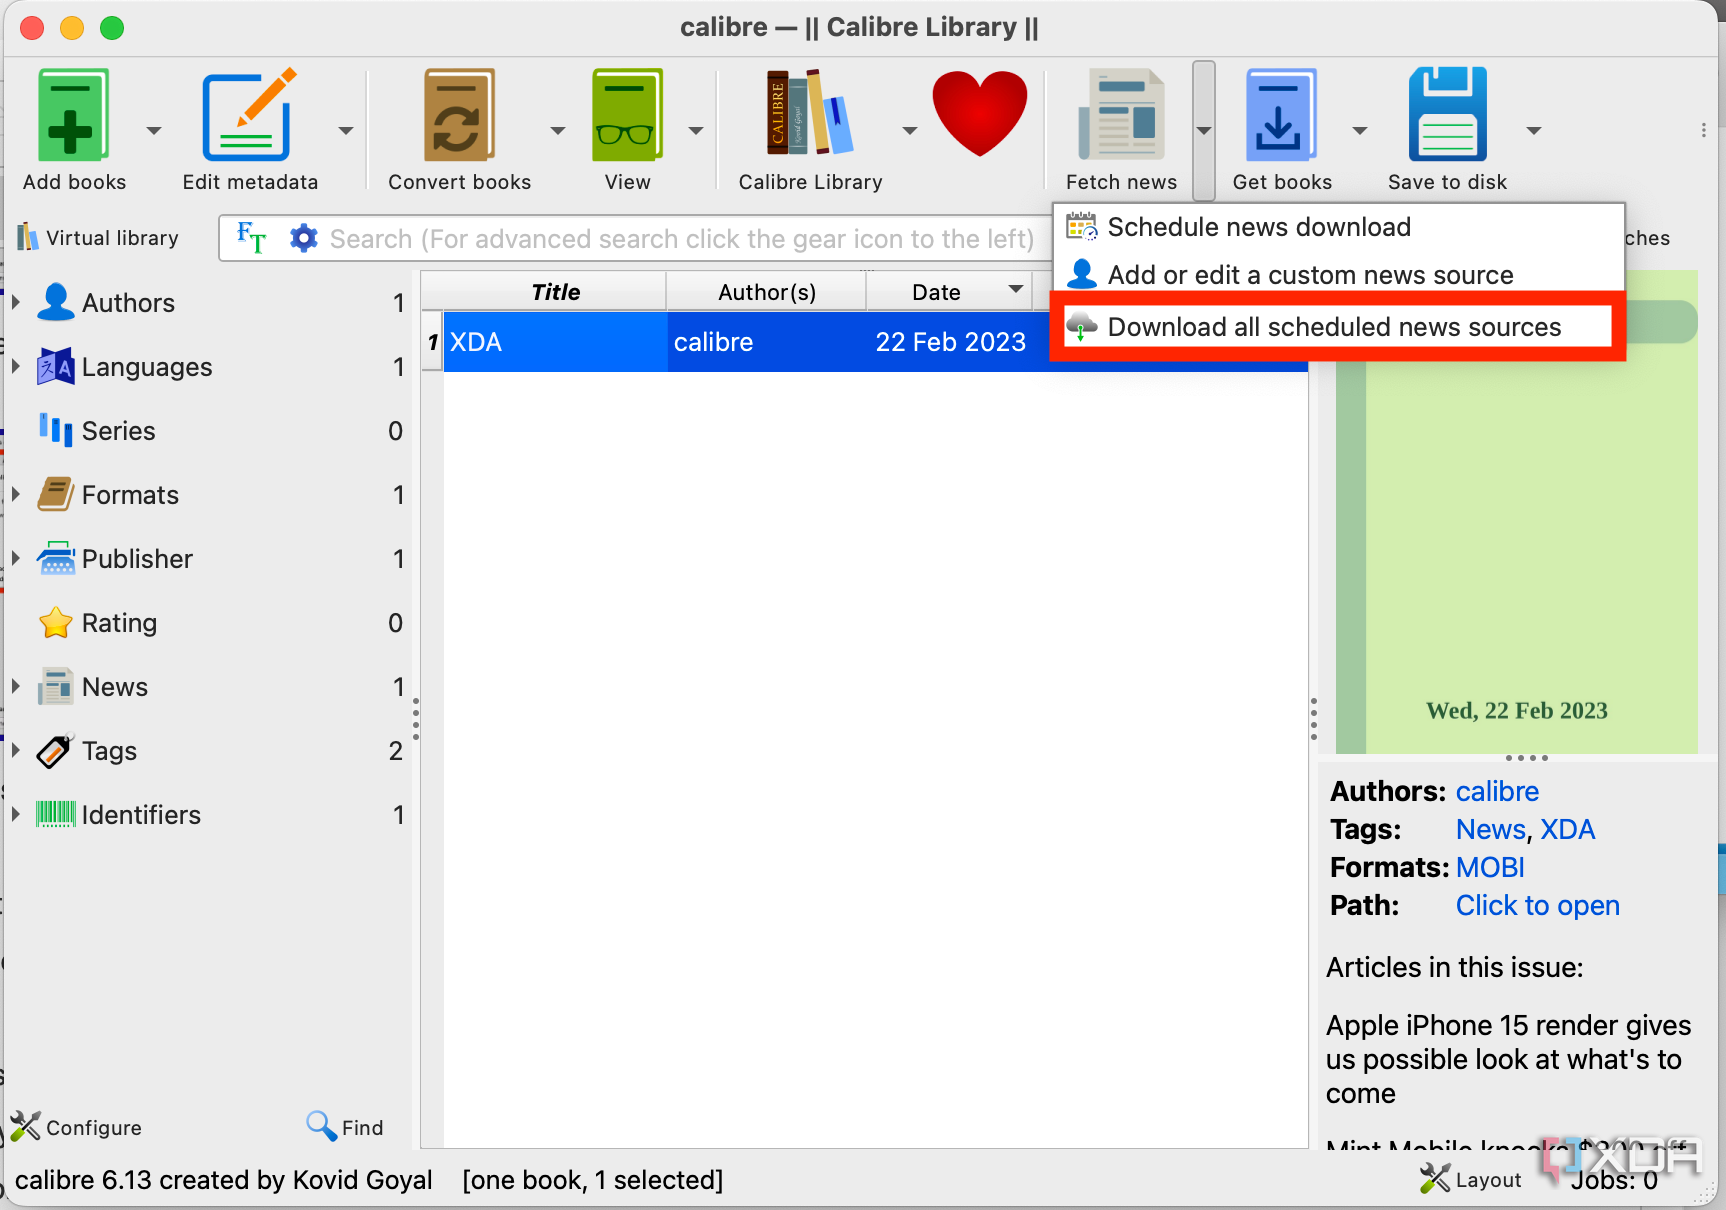Choose Add or edit a custom news source
1726x1210 pixels.
click(1337, 275)
